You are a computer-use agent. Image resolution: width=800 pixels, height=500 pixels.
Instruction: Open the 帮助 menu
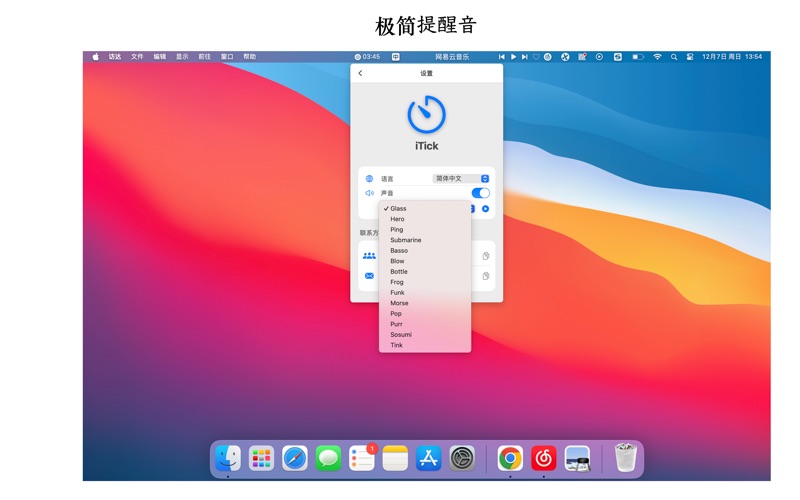(x=249, y=57)
